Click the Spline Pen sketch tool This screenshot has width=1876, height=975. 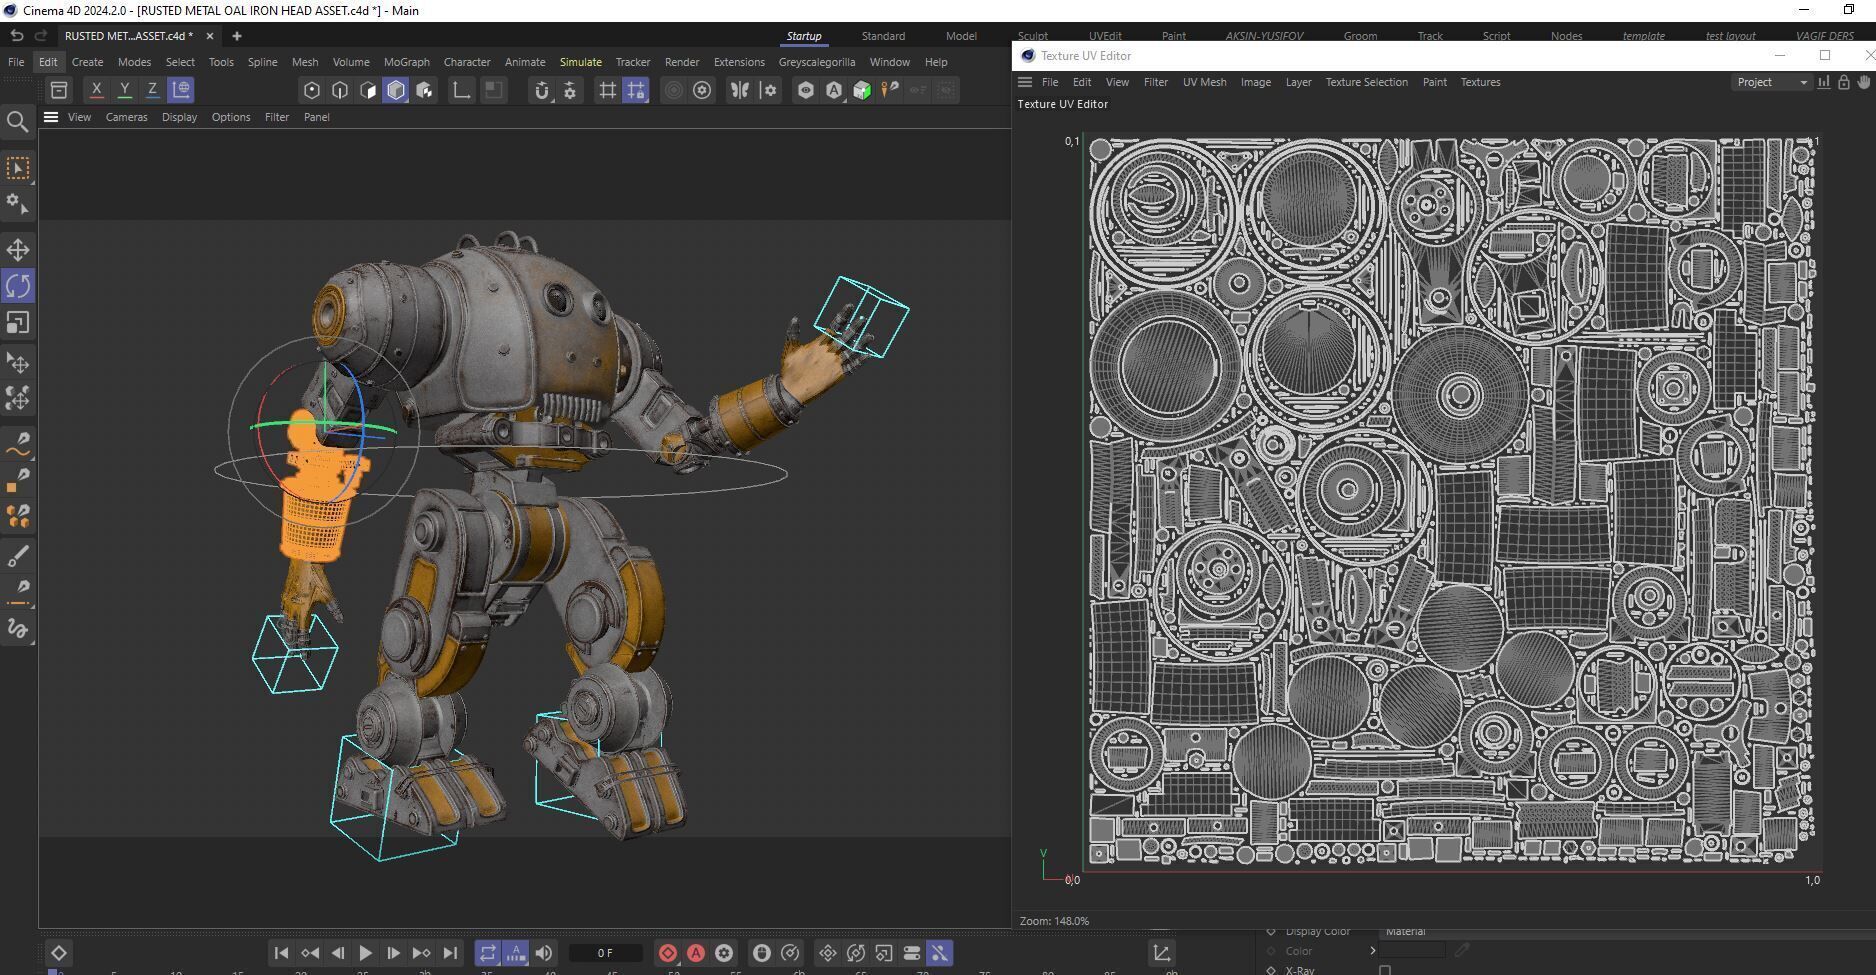[18, 444]
